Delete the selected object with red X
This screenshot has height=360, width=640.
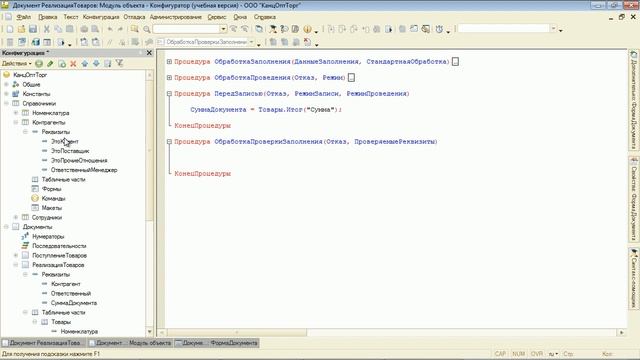click(73, 63)
